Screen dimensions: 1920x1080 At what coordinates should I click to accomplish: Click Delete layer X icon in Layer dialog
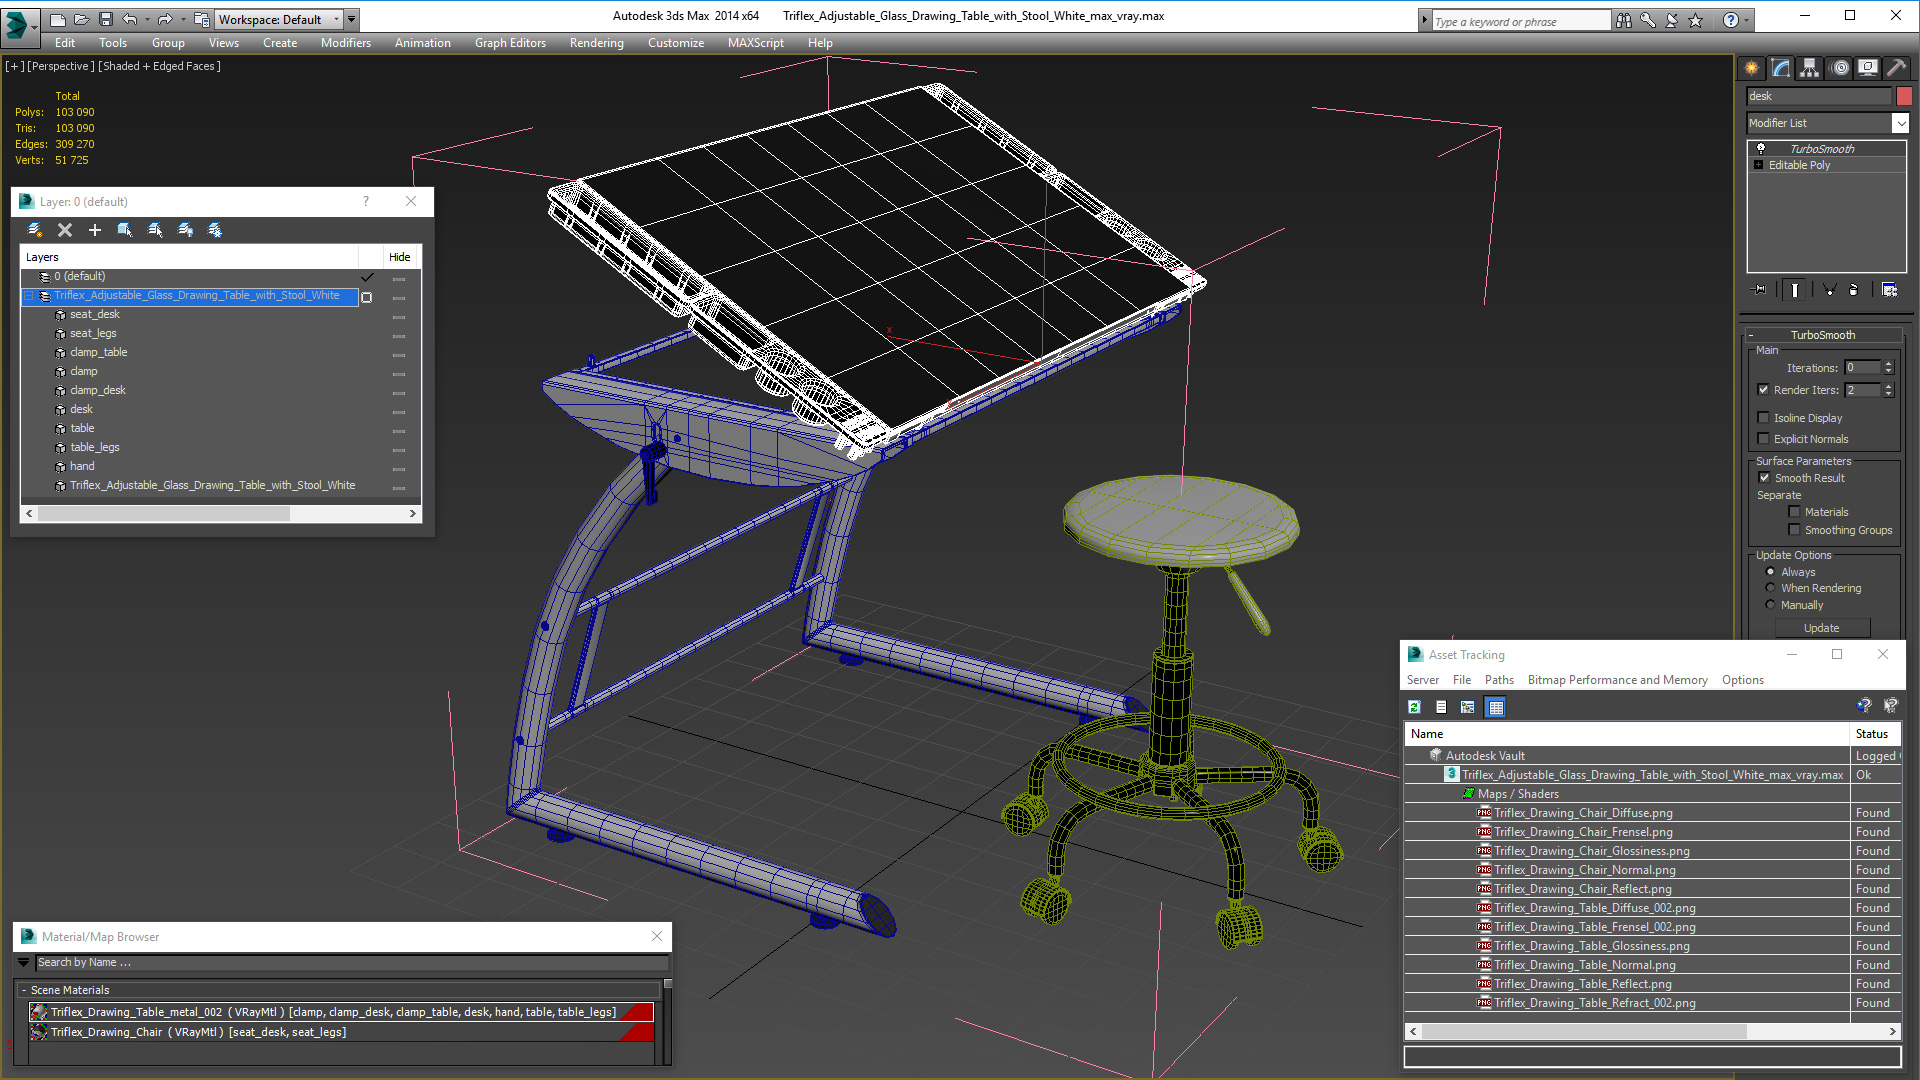pos(65,230)
